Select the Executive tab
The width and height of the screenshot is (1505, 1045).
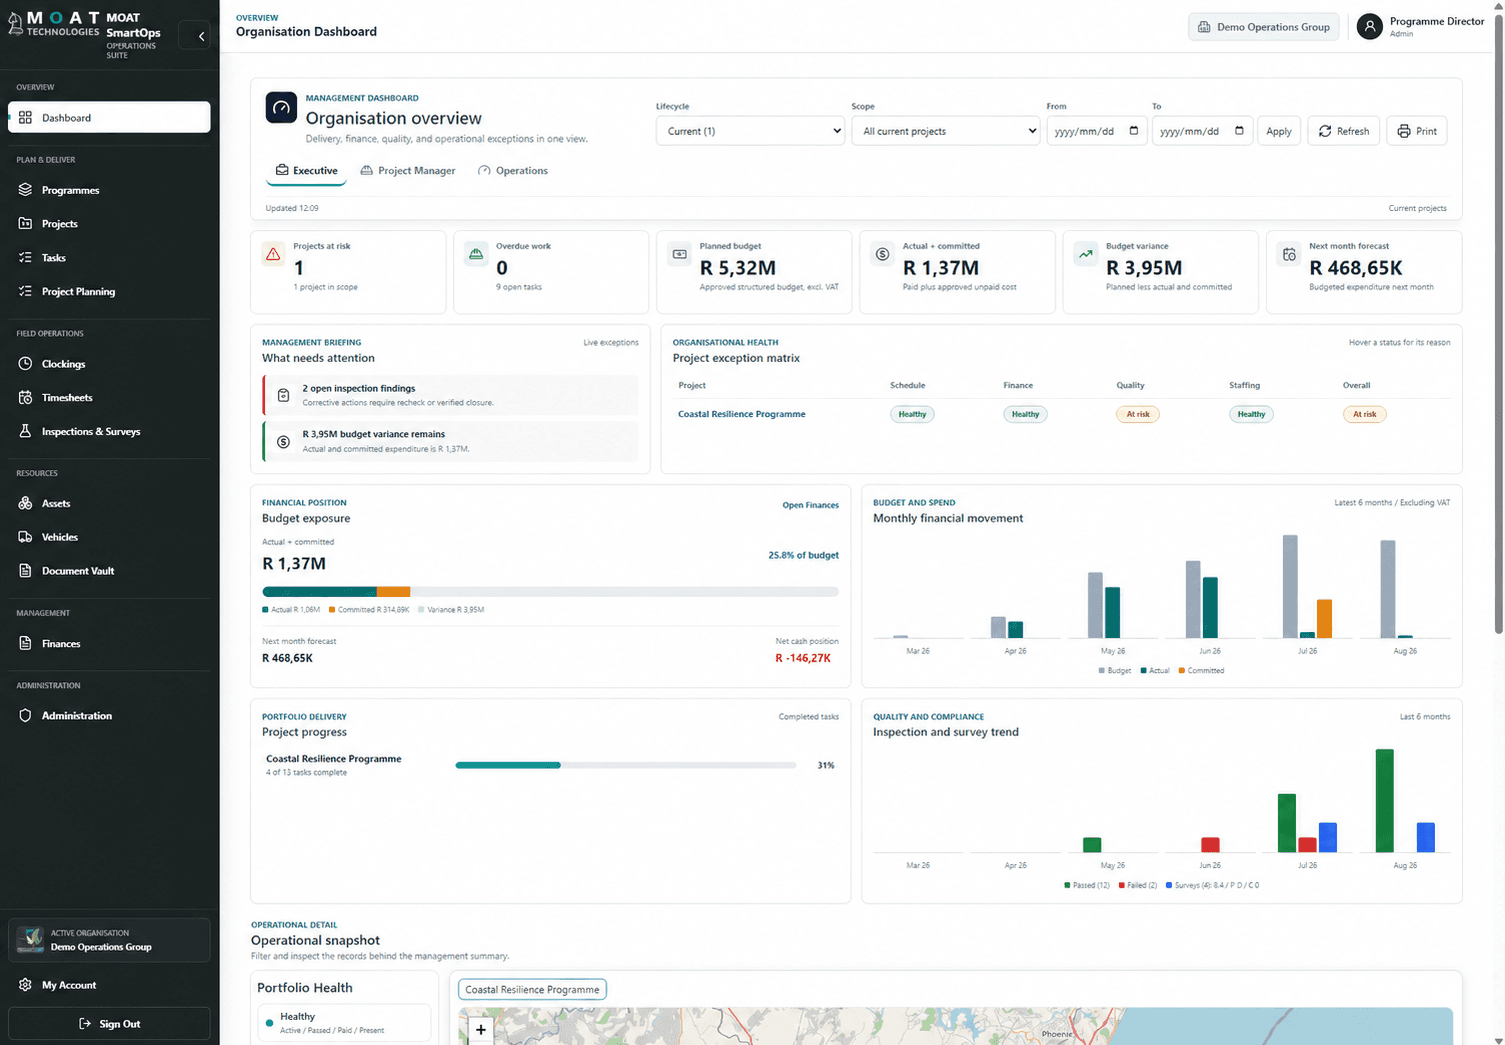[306, 171]
